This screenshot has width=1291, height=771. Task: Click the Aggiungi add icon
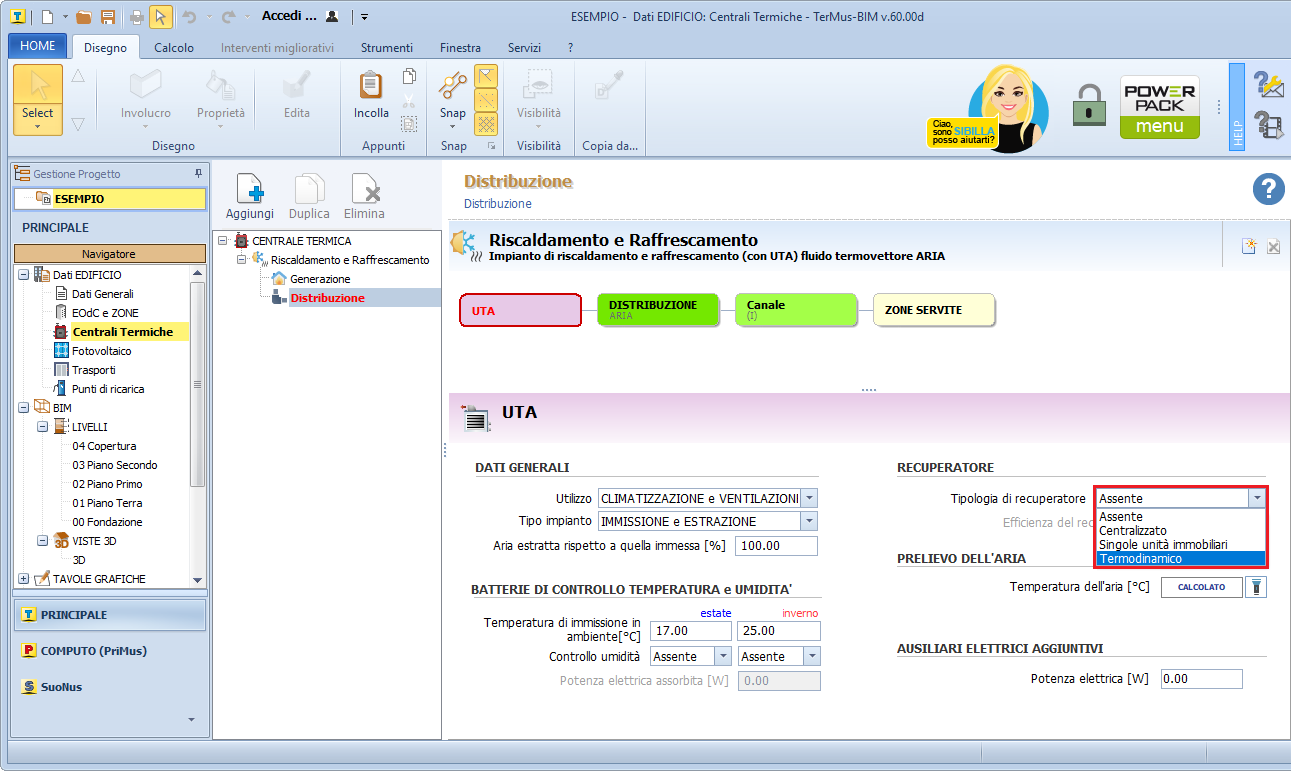pos(249,189)
